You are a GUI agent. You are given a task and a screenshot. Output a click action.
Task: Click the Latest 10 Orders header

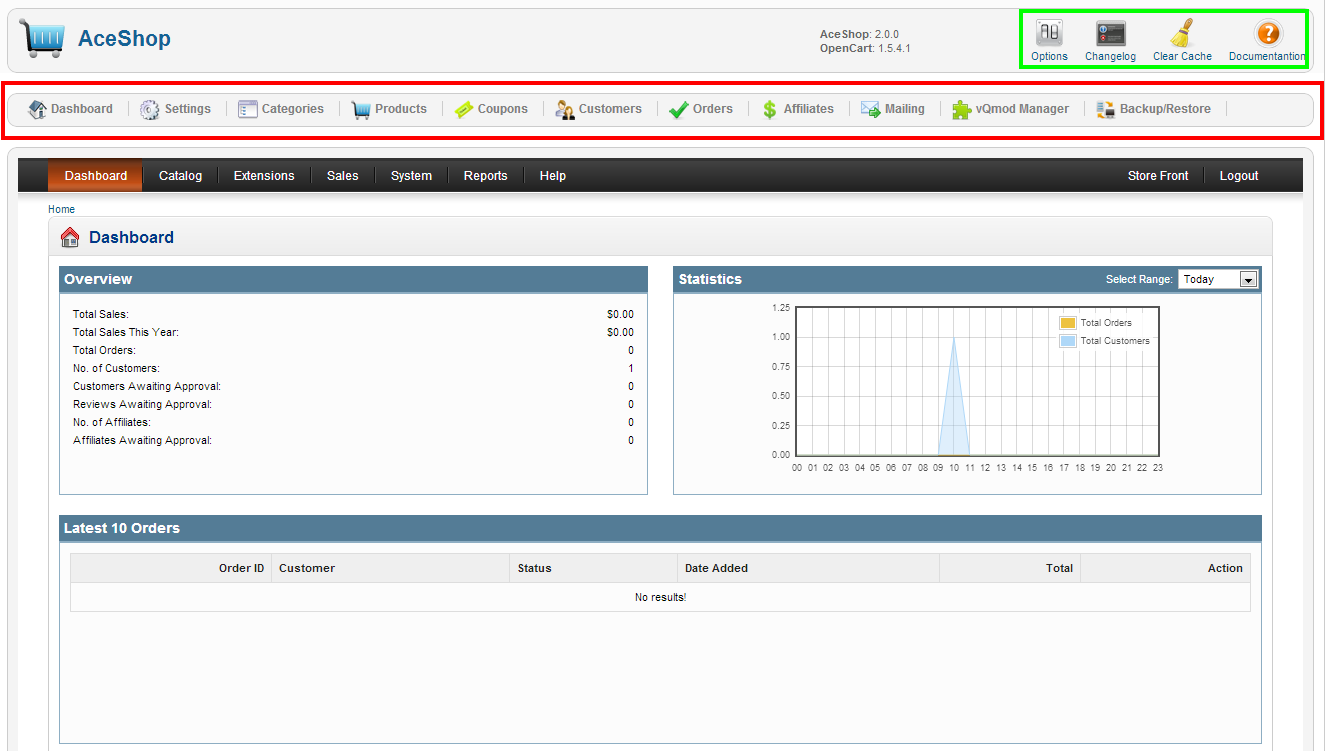point(661,528)
